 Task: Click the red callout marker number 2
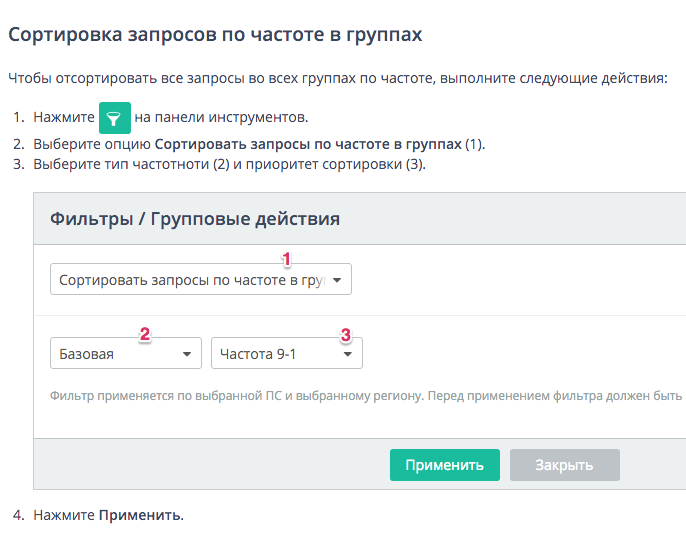(145, 335)
